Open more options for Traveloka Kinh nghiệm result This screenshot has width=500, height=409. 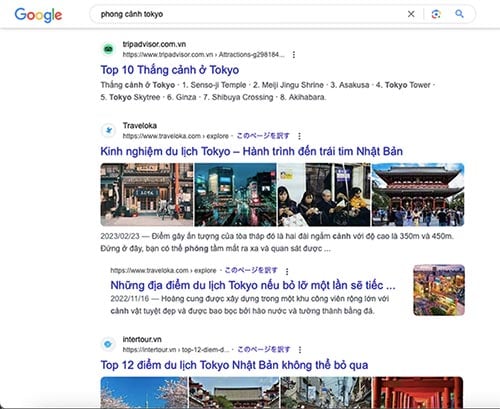[299, 136]
